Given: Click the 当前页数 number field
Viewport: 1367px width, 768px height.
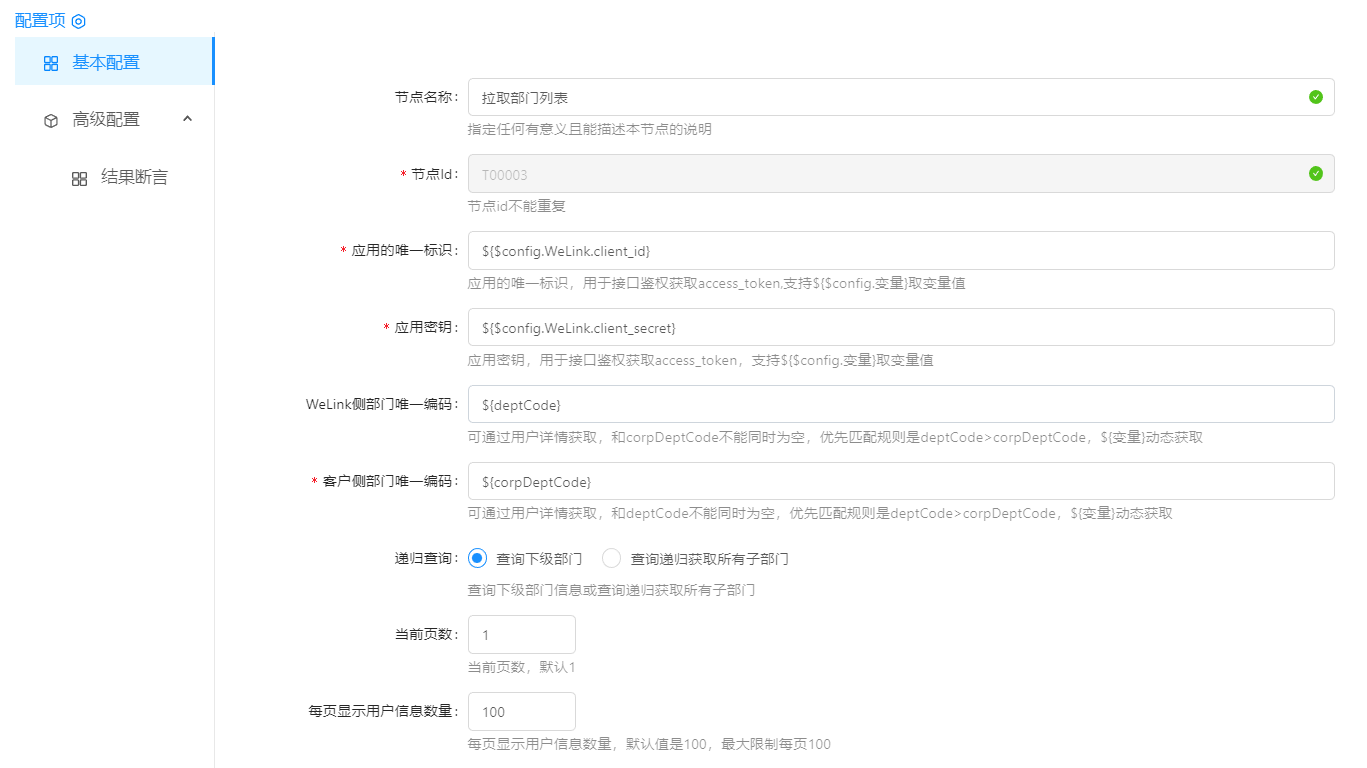Looking at the screenshot, I should 521,635.
